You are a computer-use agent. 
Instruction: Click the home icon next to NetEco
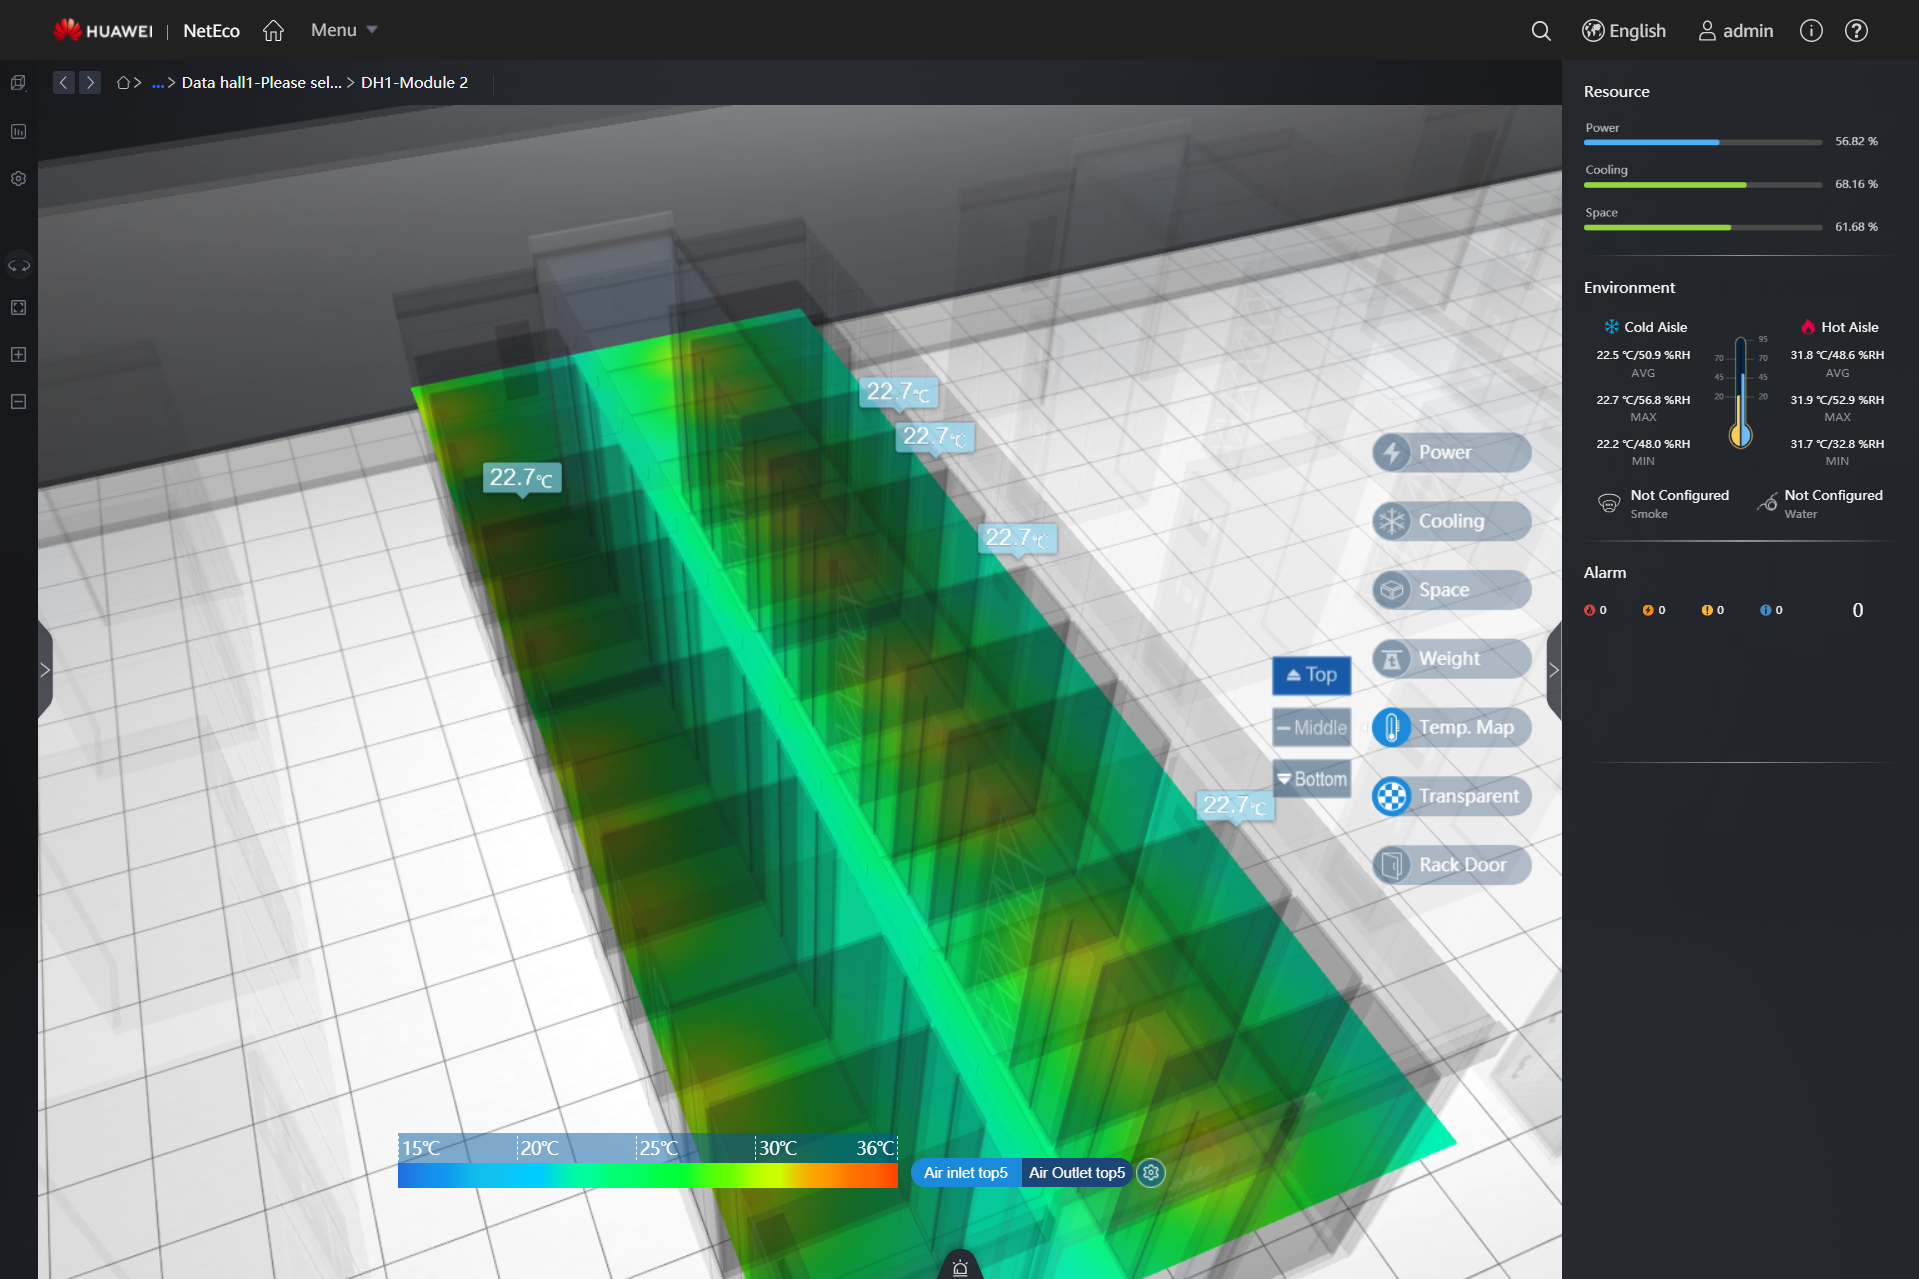[x=273, y=31]
